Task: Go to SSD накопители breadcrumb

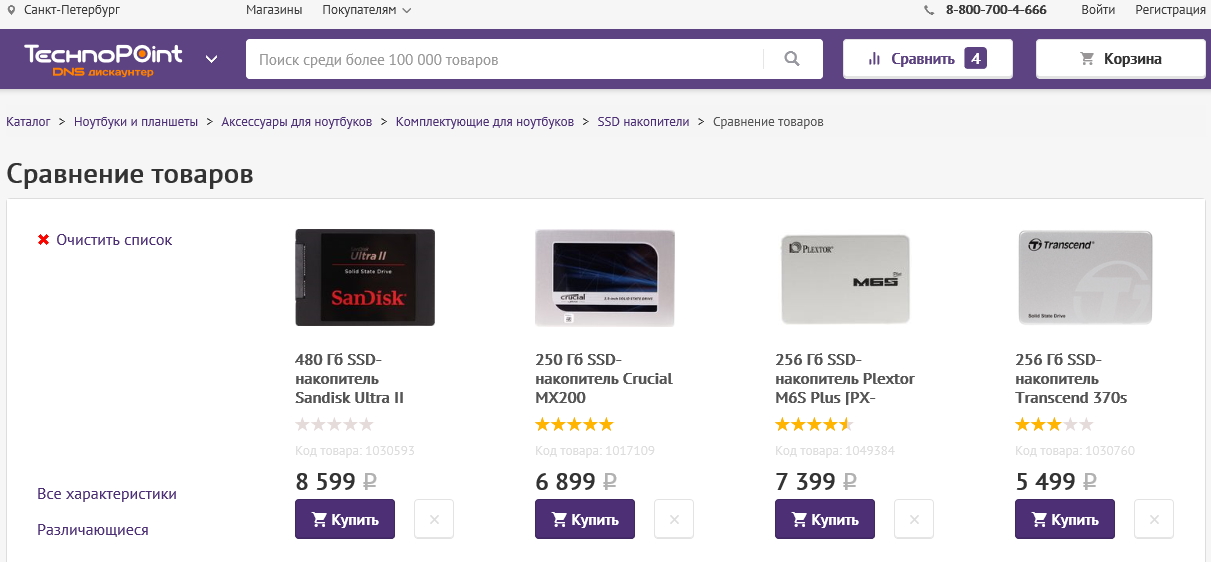Action: coord(643,122)
